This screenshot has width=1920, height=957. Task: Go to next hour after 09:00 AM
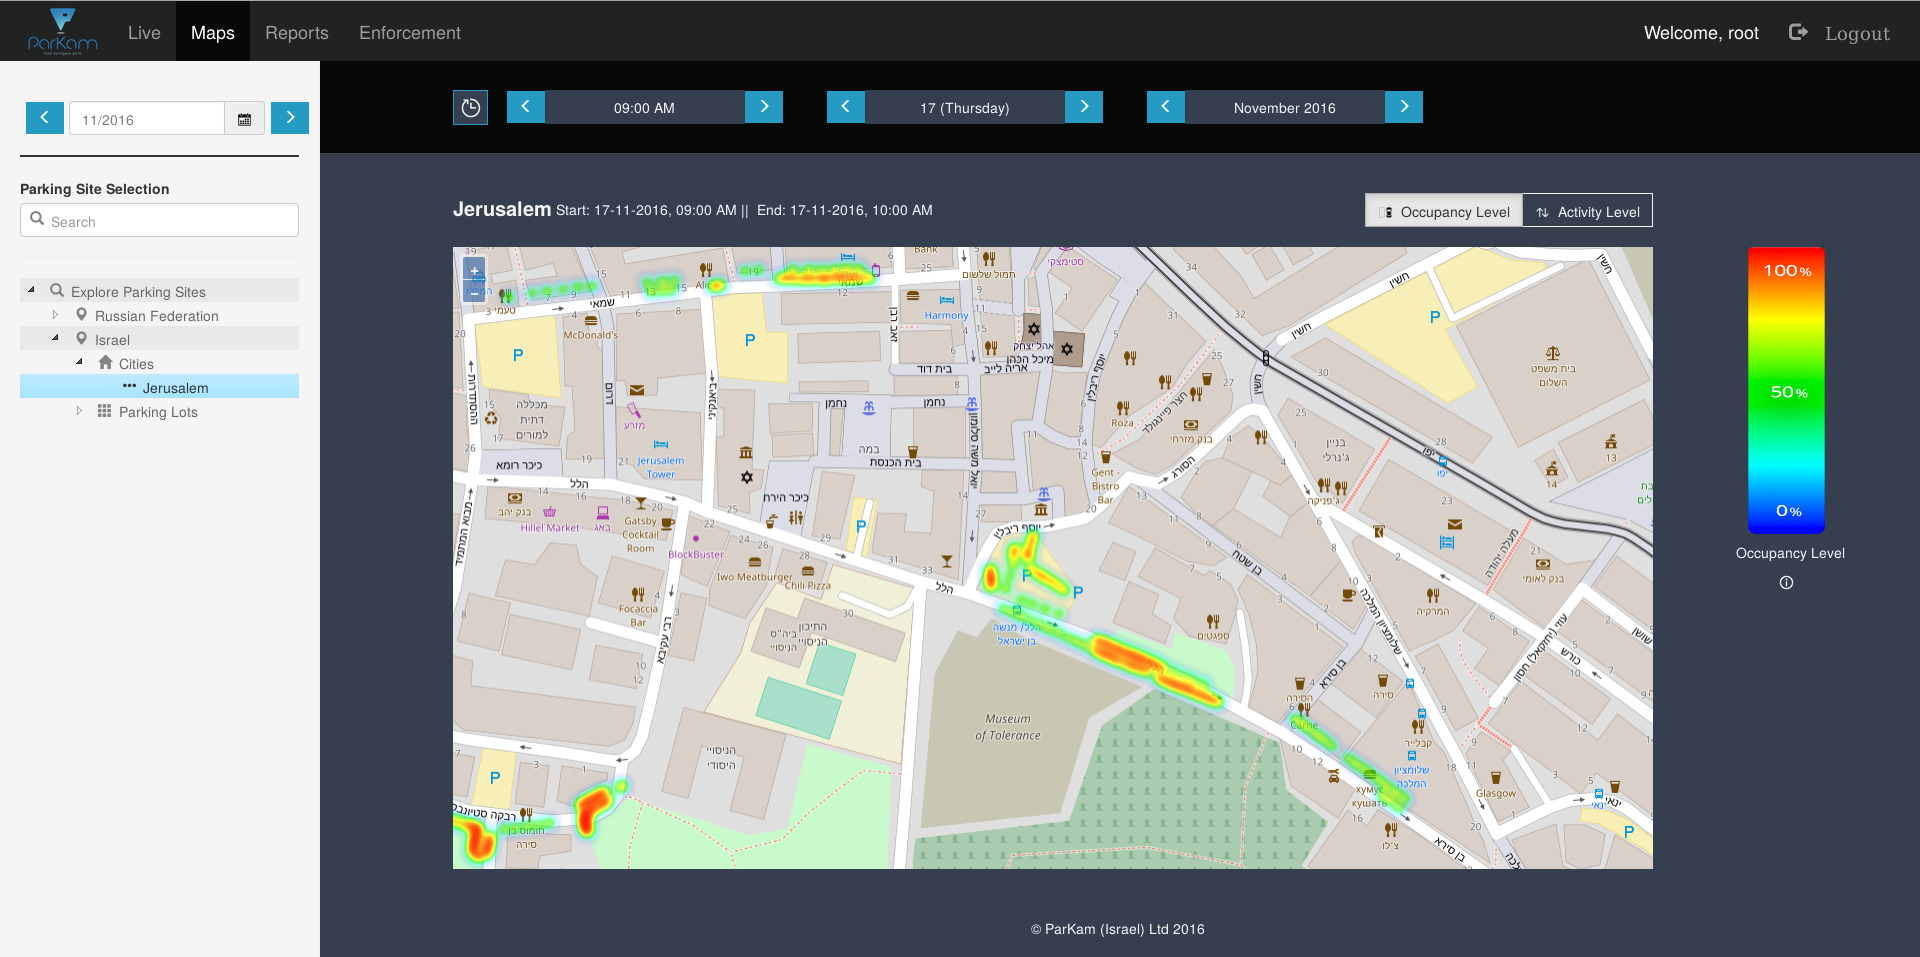(764, 107)
